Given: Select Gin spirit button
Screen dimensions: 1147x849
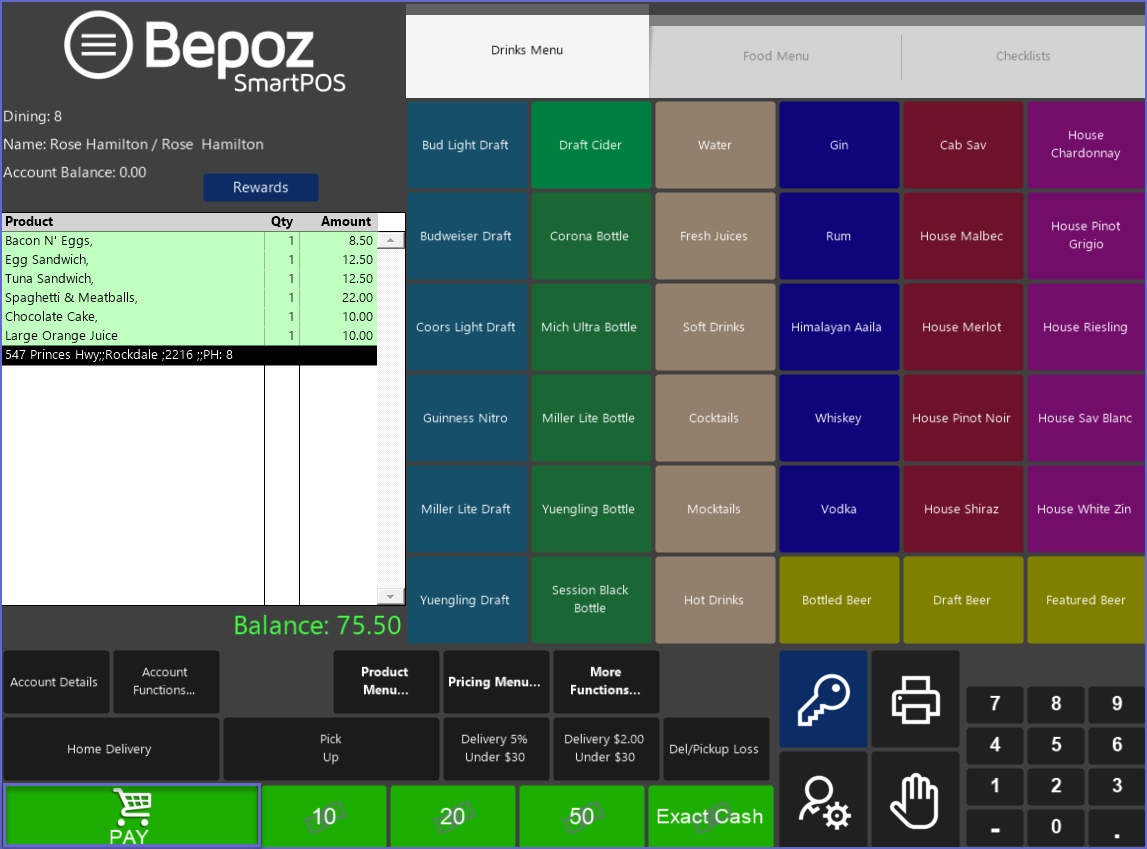Looking at the screenshot, I should click(839, 145).
